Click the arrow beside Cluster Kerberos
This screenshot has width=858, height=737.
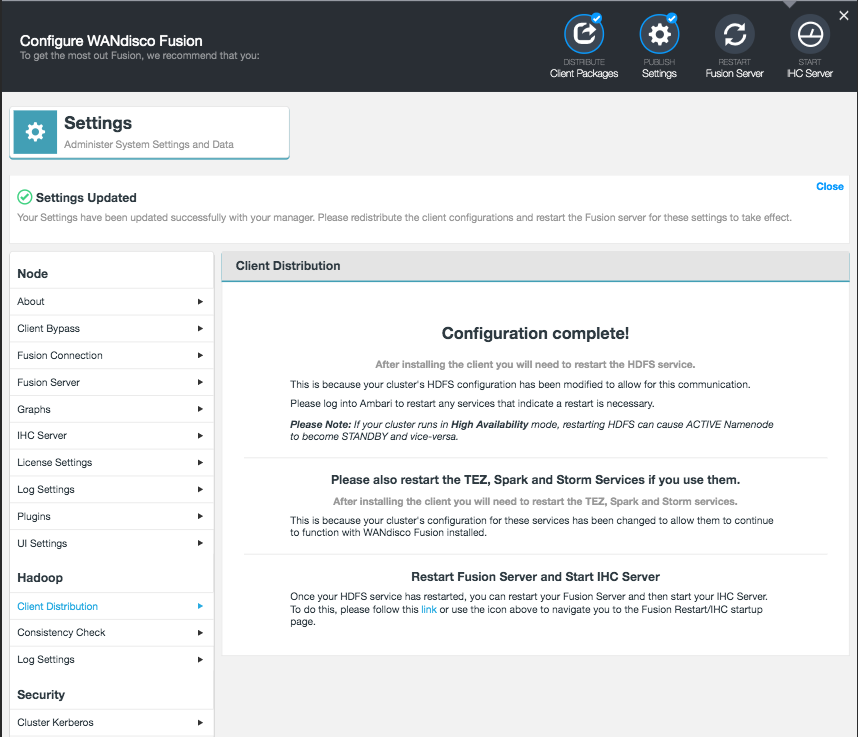[x=200, y=722]
